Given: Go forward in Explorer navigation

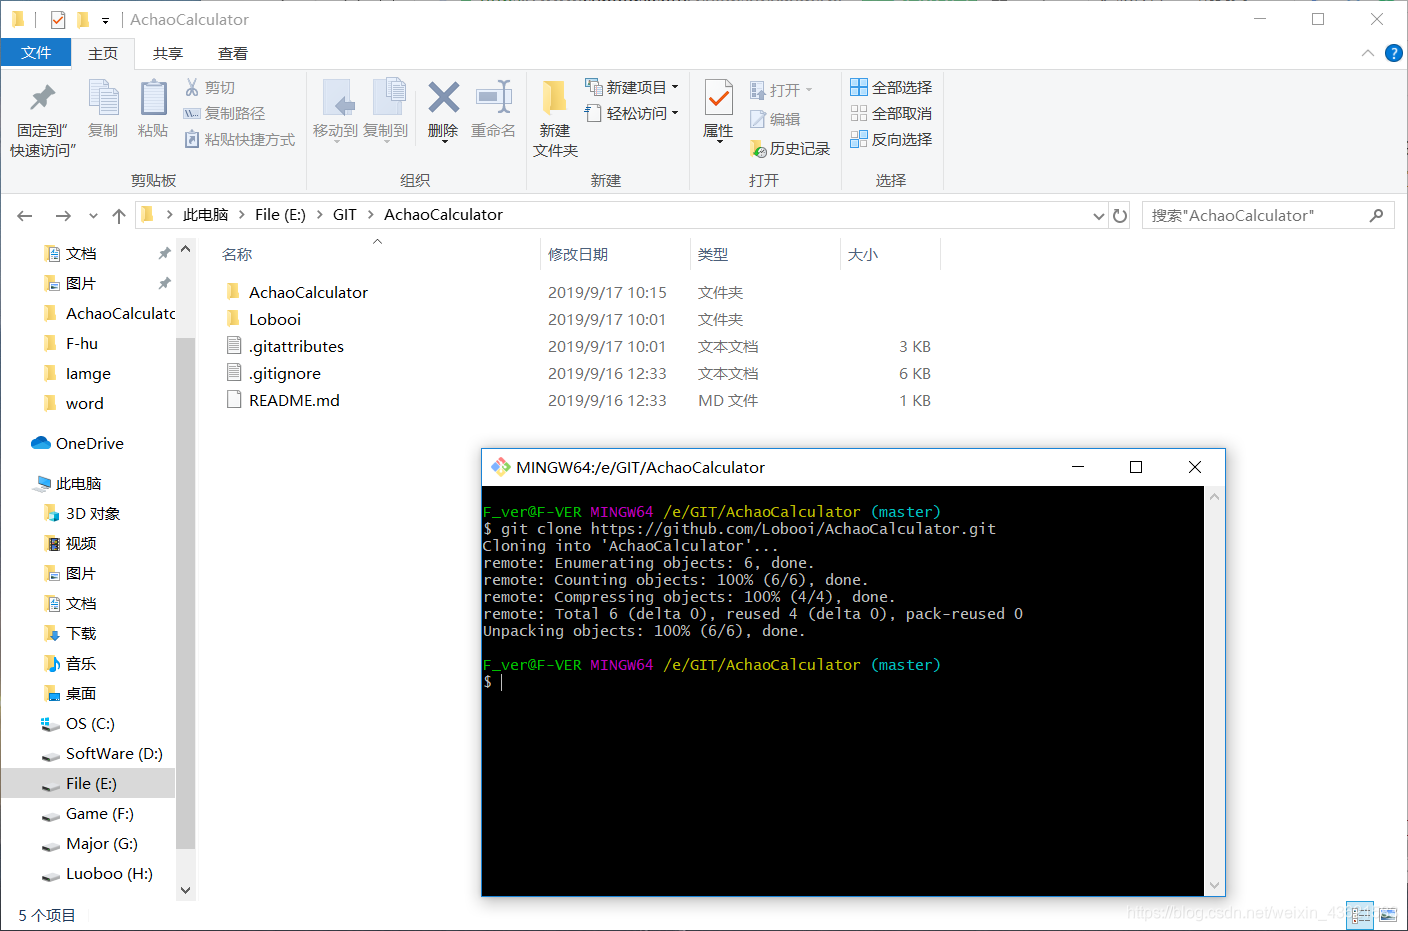Looking at the screenshot, I should pos(63,216).
